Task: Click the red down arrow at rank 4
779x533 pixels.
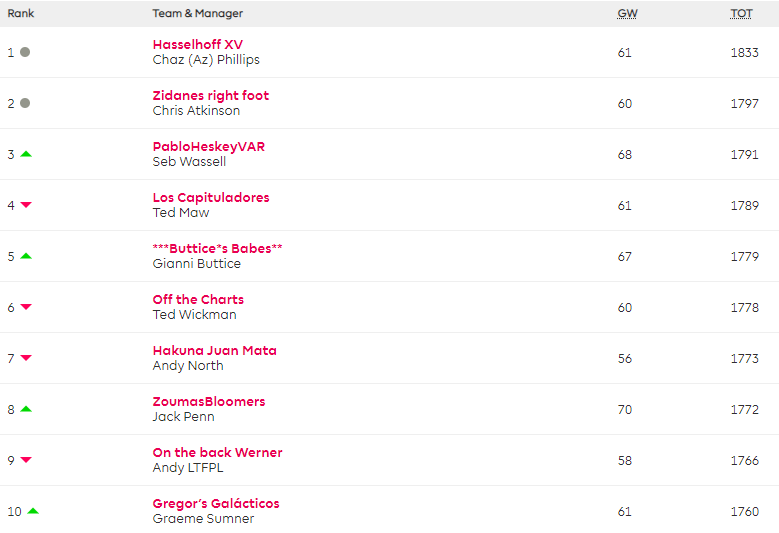Action: pos(26,205)
